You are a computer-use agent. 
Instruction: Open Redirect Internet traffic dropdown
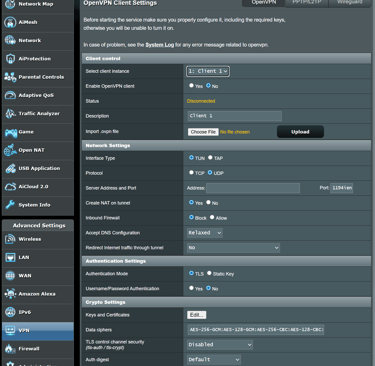(x=233, y=248)
